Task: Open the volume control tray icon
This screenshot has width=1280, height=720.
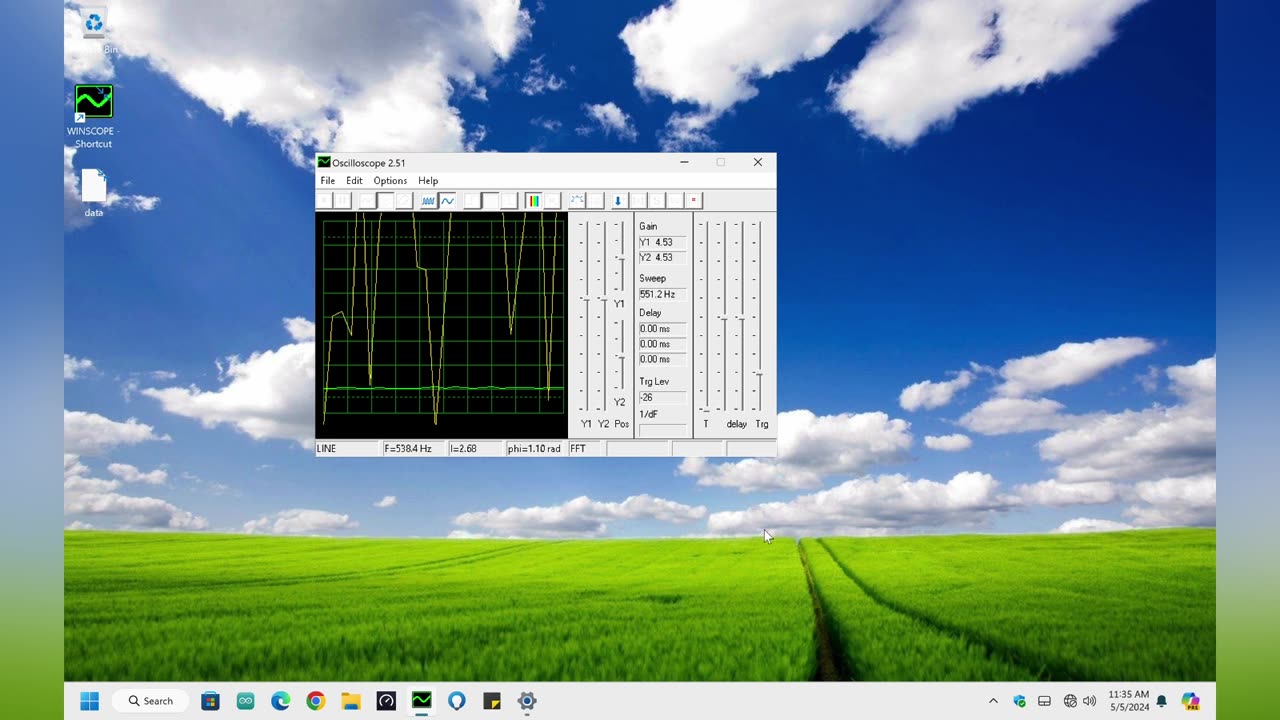Action: [x=1089, y=701]
